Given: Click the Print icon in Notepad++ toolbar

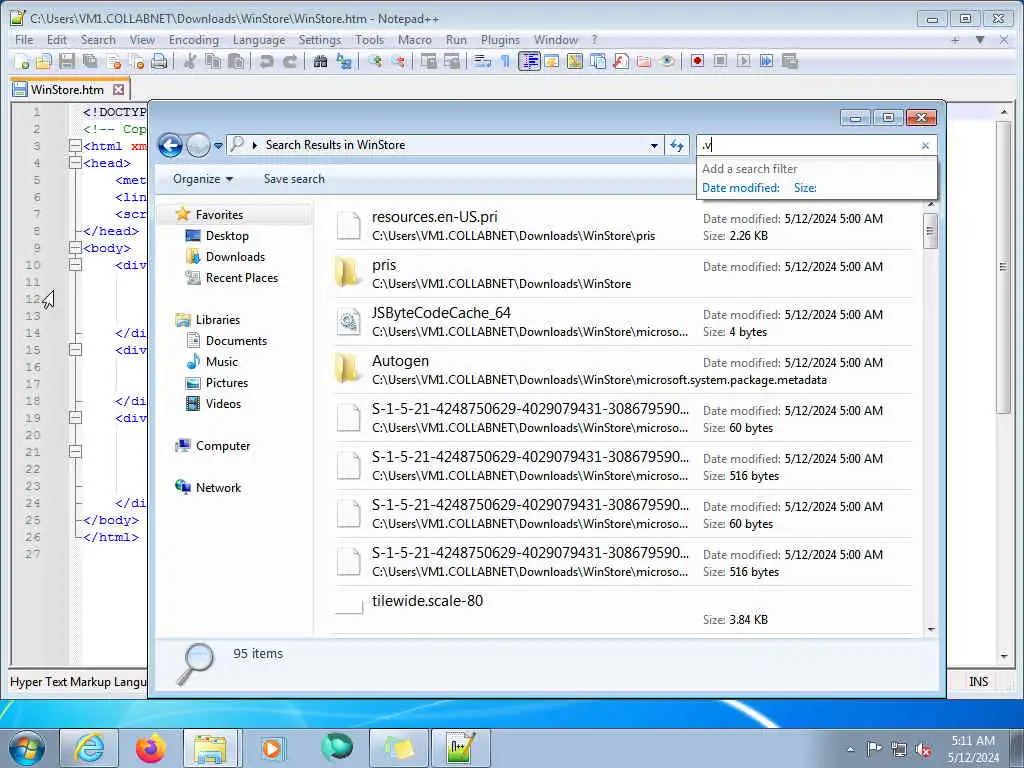Looking at the screenshot, I should [159, 61].
